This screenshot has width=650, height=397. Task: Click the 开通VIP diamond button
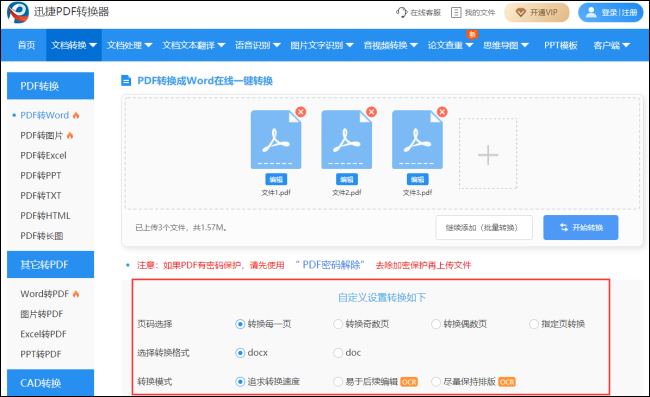[x=536, y=12]
